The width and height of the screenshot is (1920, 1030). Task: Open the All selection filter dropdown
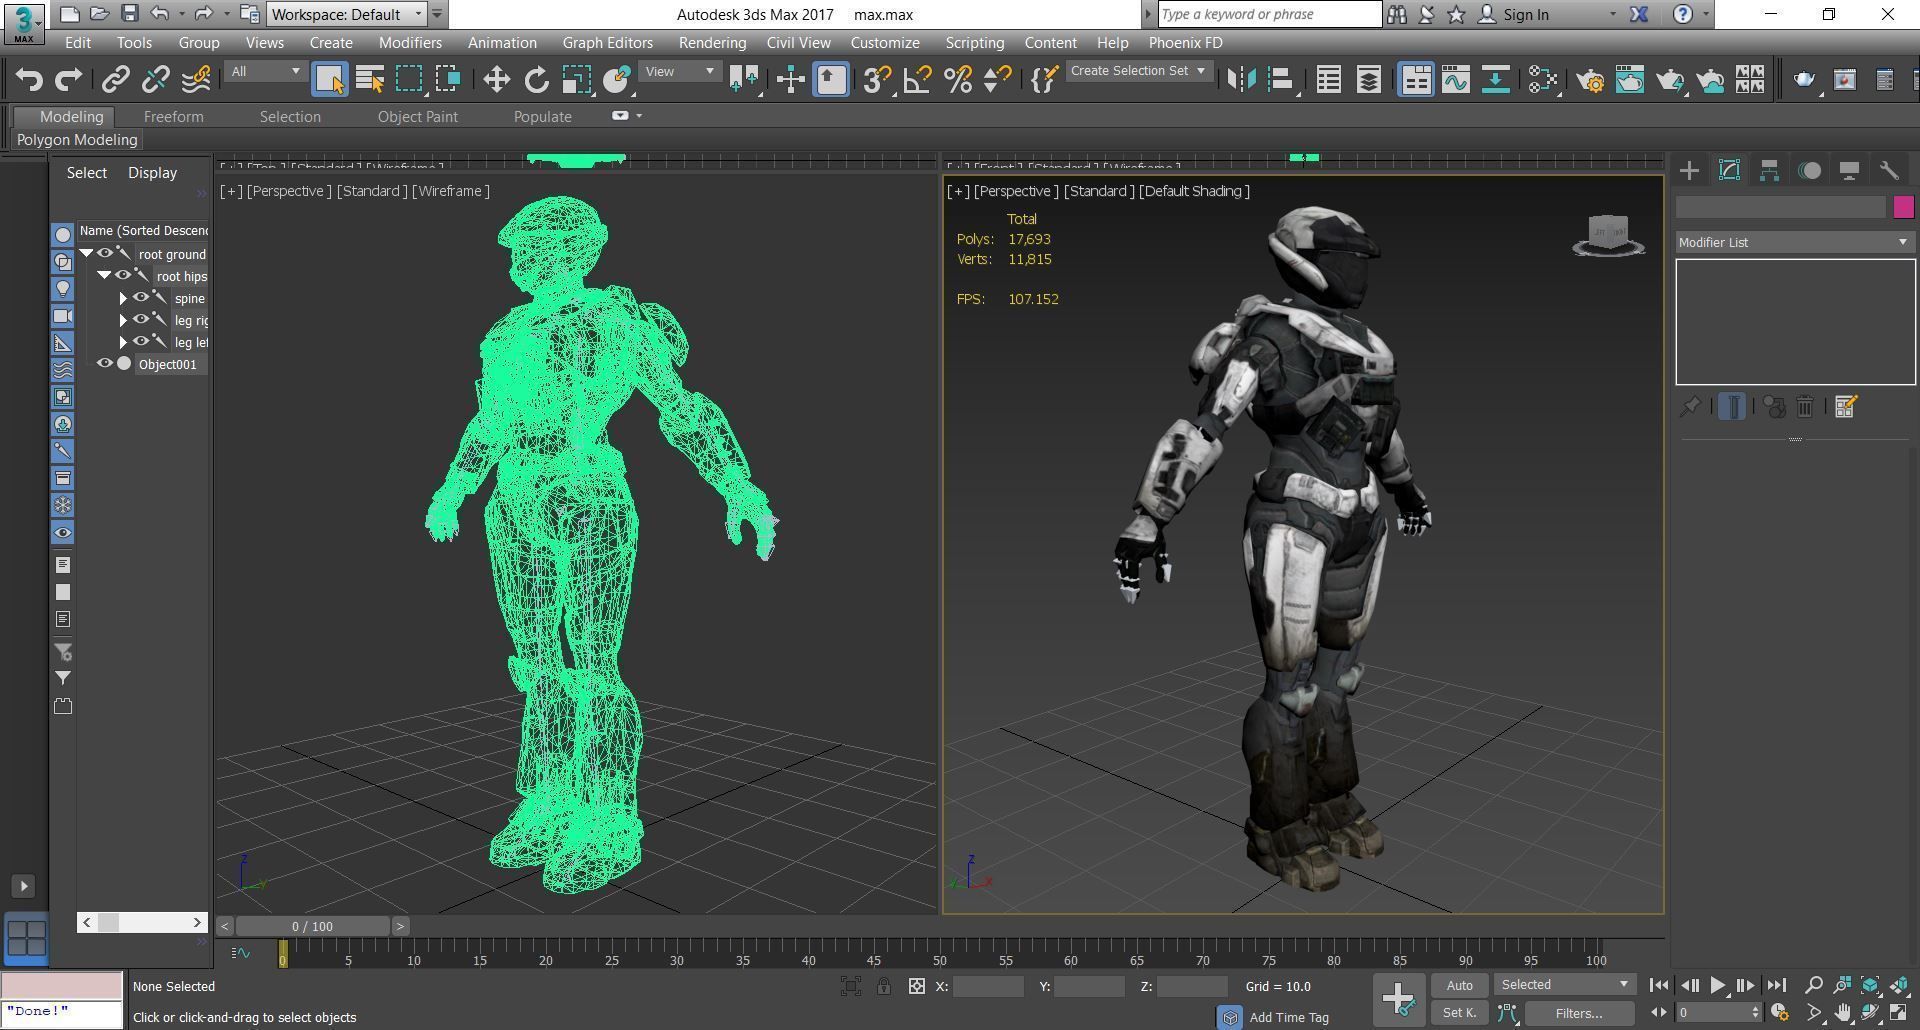tap(265, 72)
